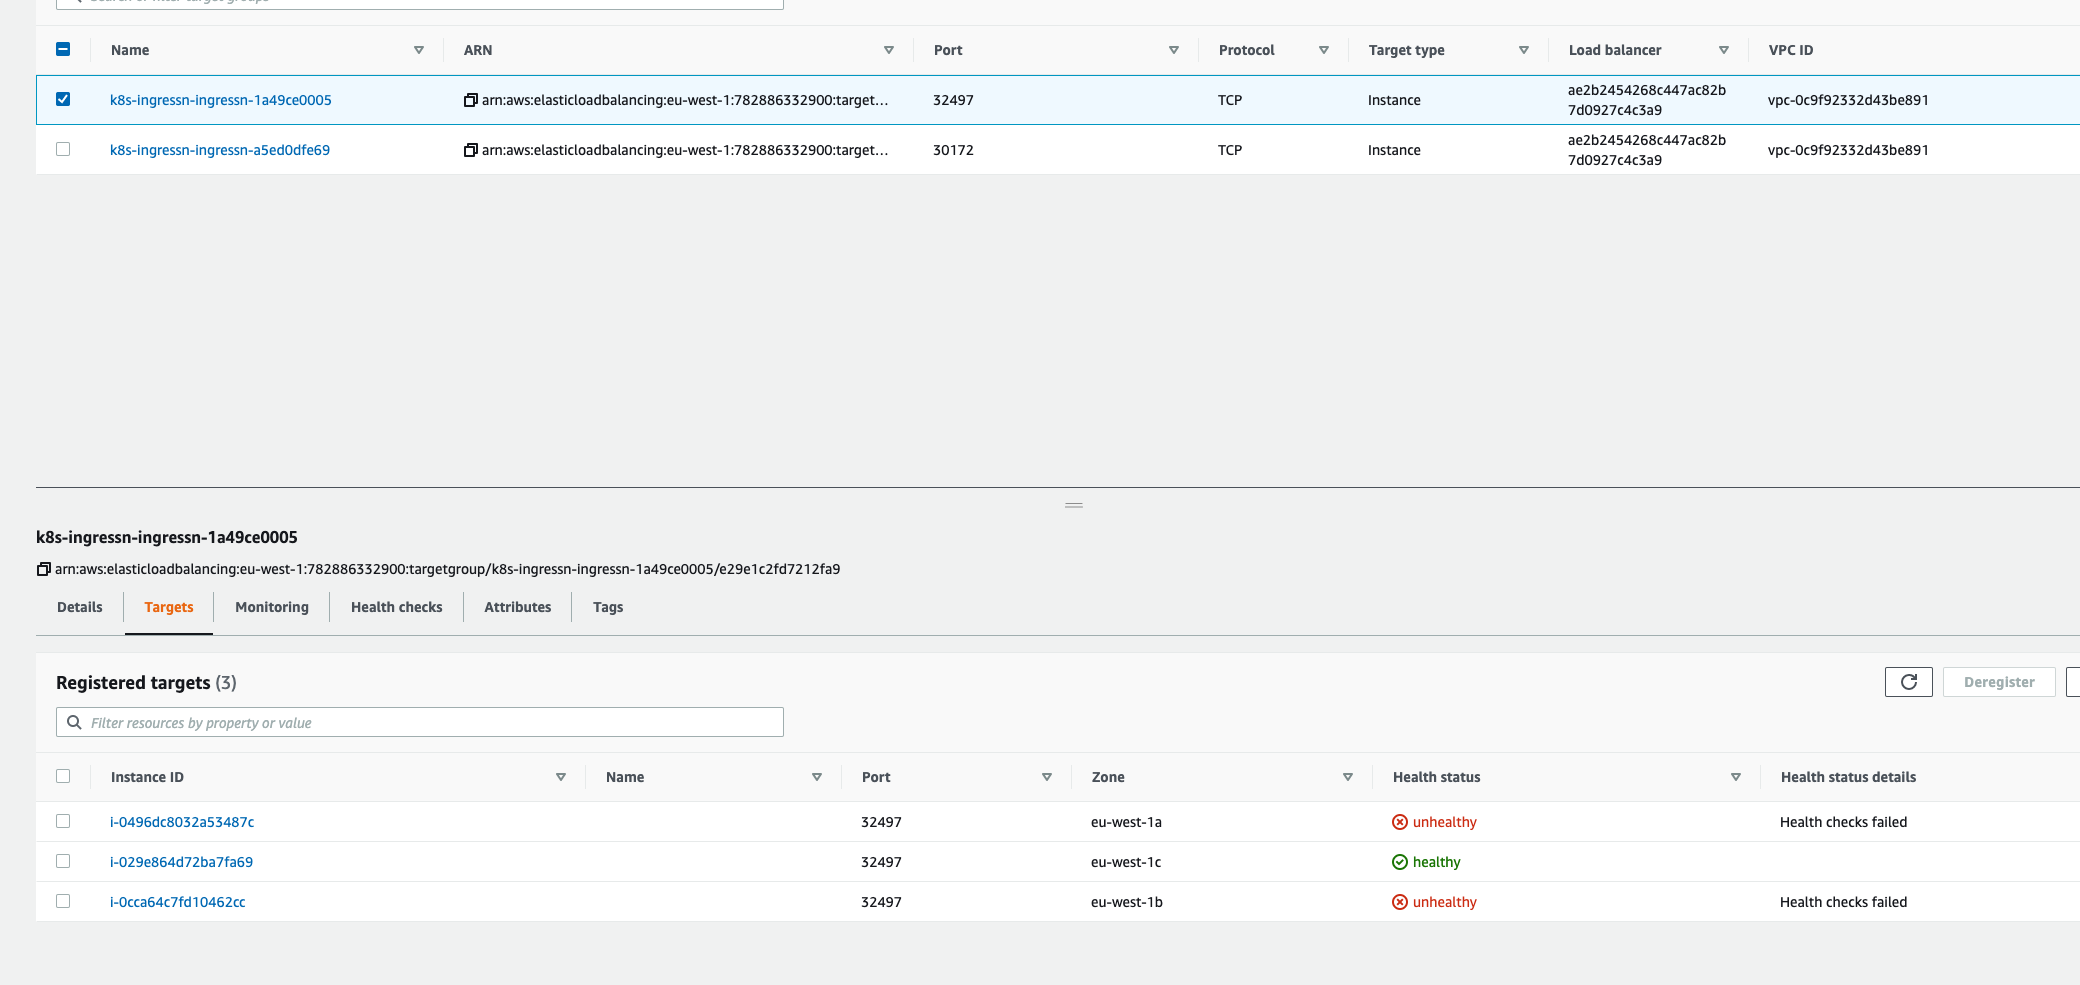Check the select-all checkbox in registered targets table
2080x985 pixels.
tap(64, 776)
